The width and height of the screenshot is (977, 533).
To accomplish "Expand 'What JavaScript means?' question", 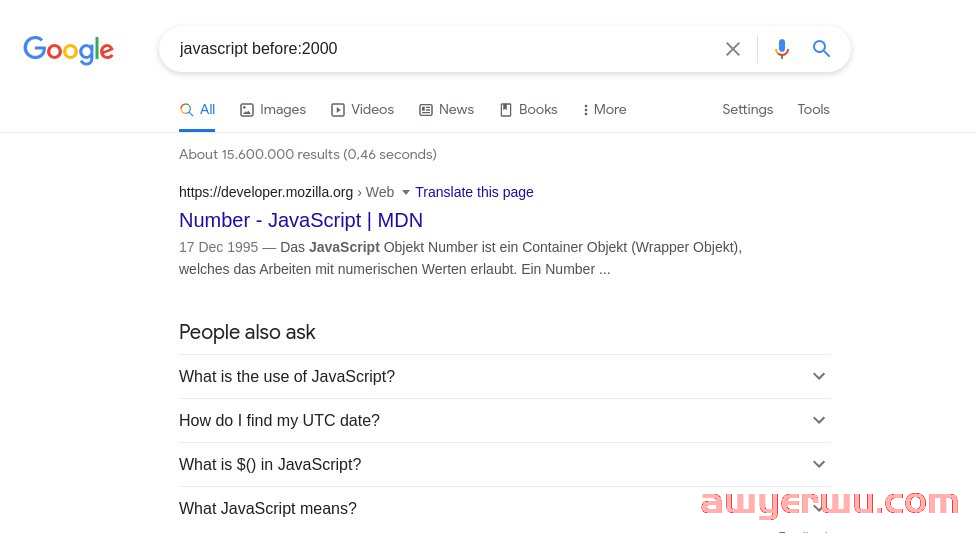I will [505, 509].
